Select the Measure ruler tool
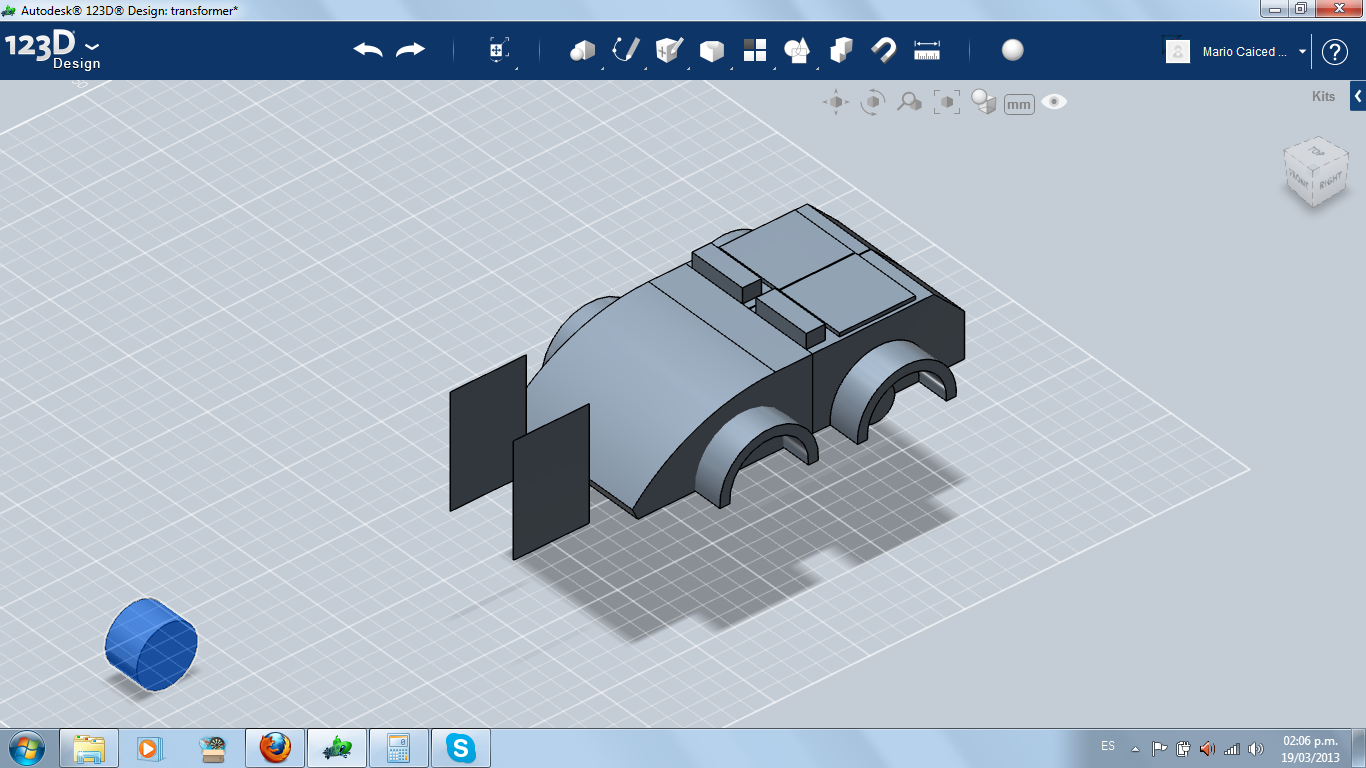 [x=927, y=50]
